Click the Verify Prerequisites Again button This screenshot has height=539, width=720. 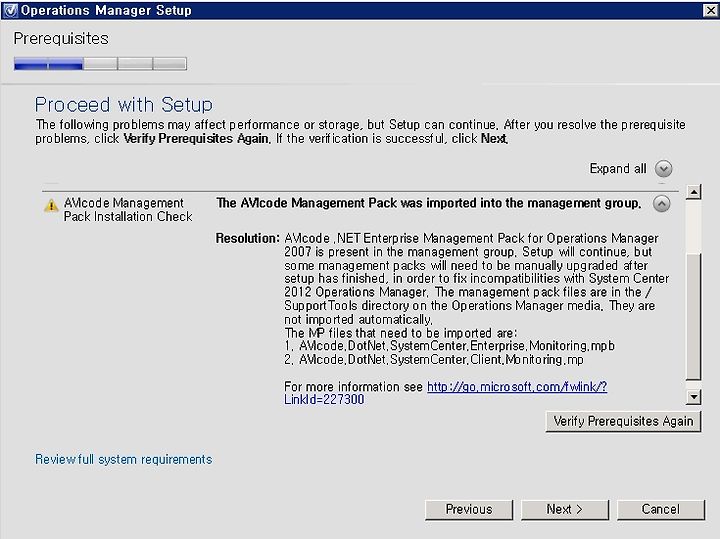(x=623, y=421)
